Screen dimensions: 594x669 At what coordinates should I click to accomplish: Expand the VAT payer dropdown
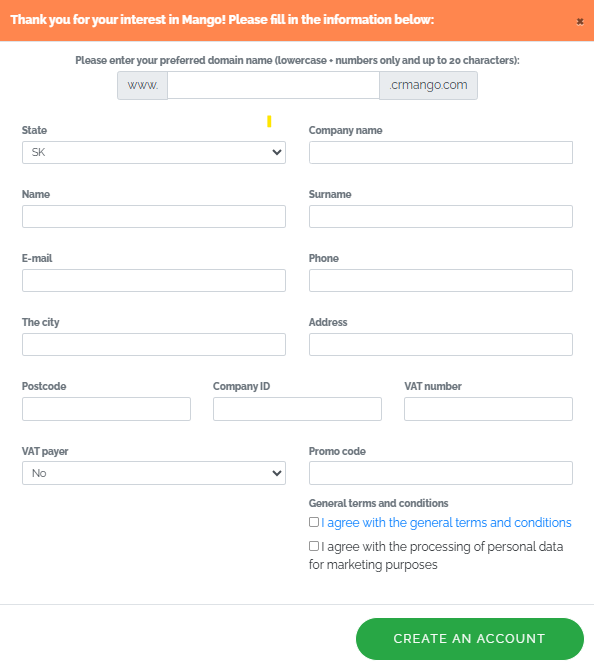[154, 473]
